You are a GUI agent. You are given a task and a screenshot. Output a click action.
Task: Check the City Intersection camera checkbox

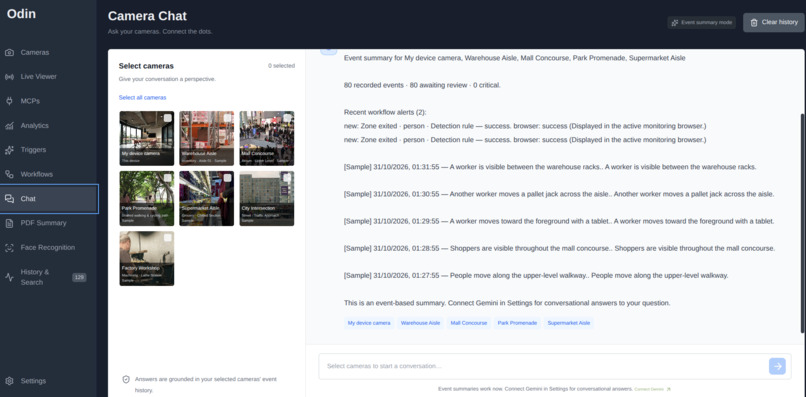287,178
